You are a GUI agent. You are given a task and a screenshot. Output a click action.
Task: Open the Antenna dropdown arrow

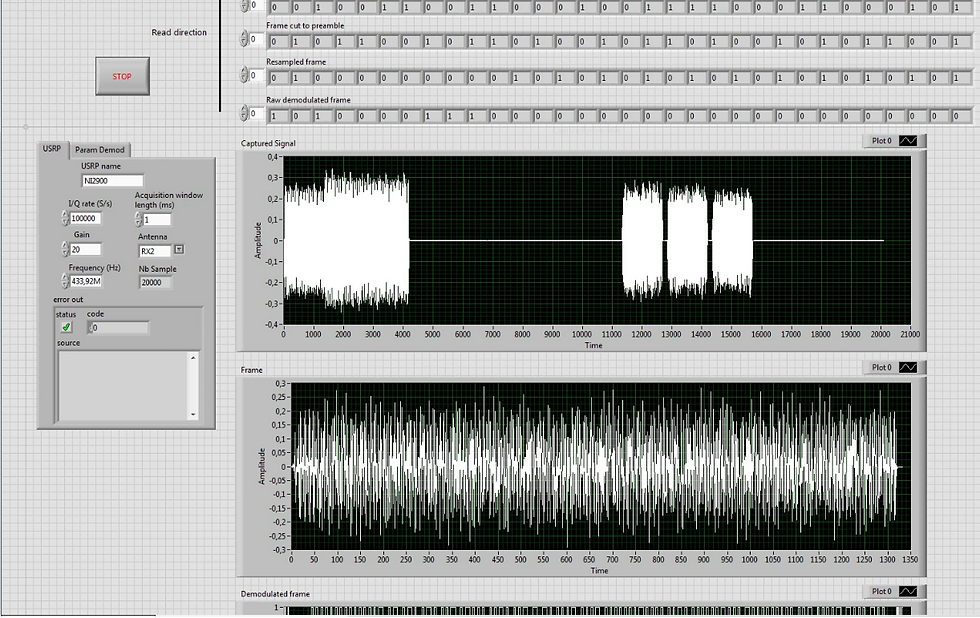[x=179, y=250]
